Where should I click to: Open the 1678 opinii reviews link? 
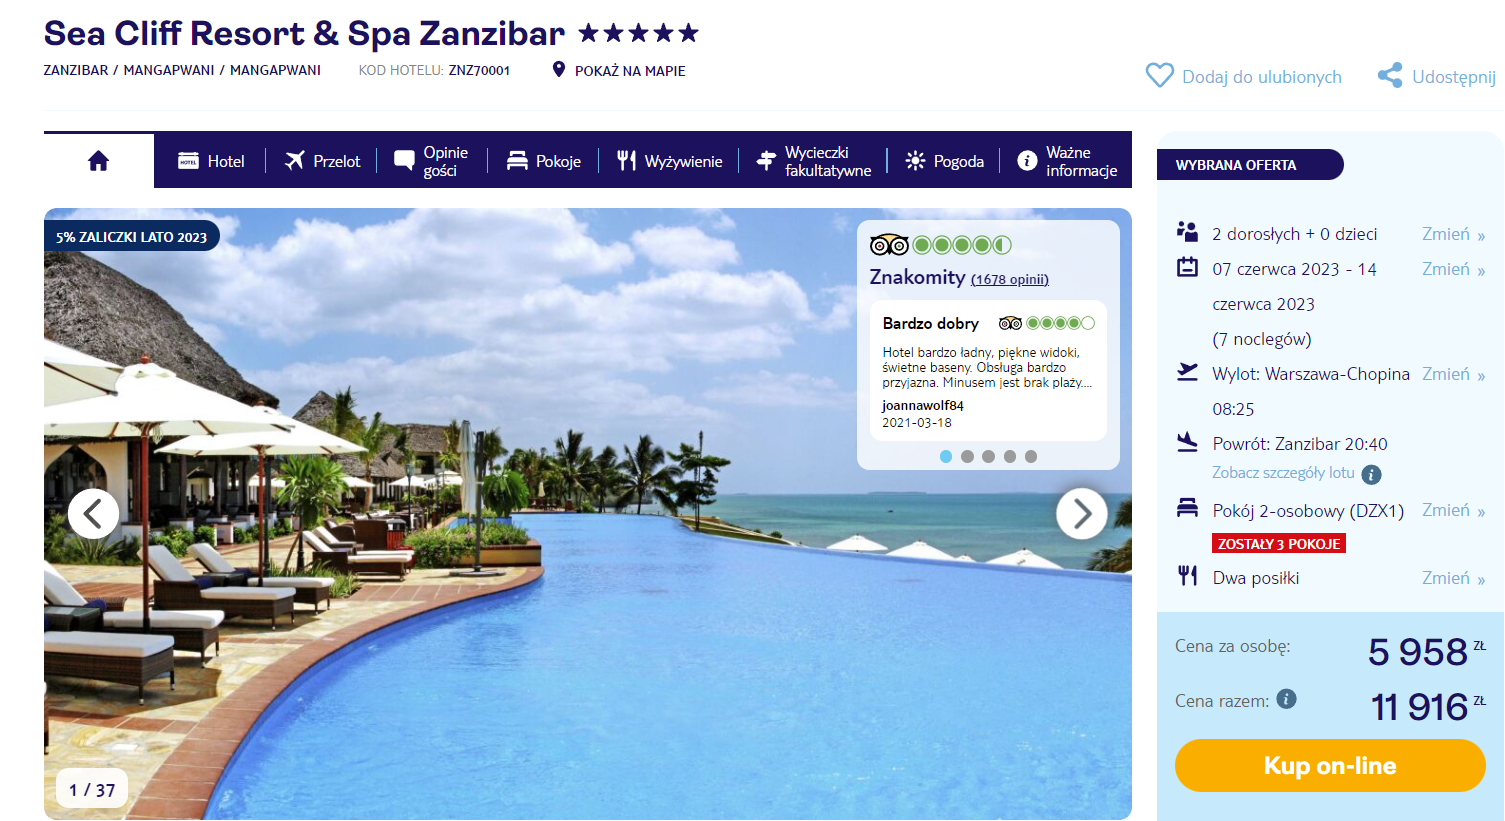1010,280
